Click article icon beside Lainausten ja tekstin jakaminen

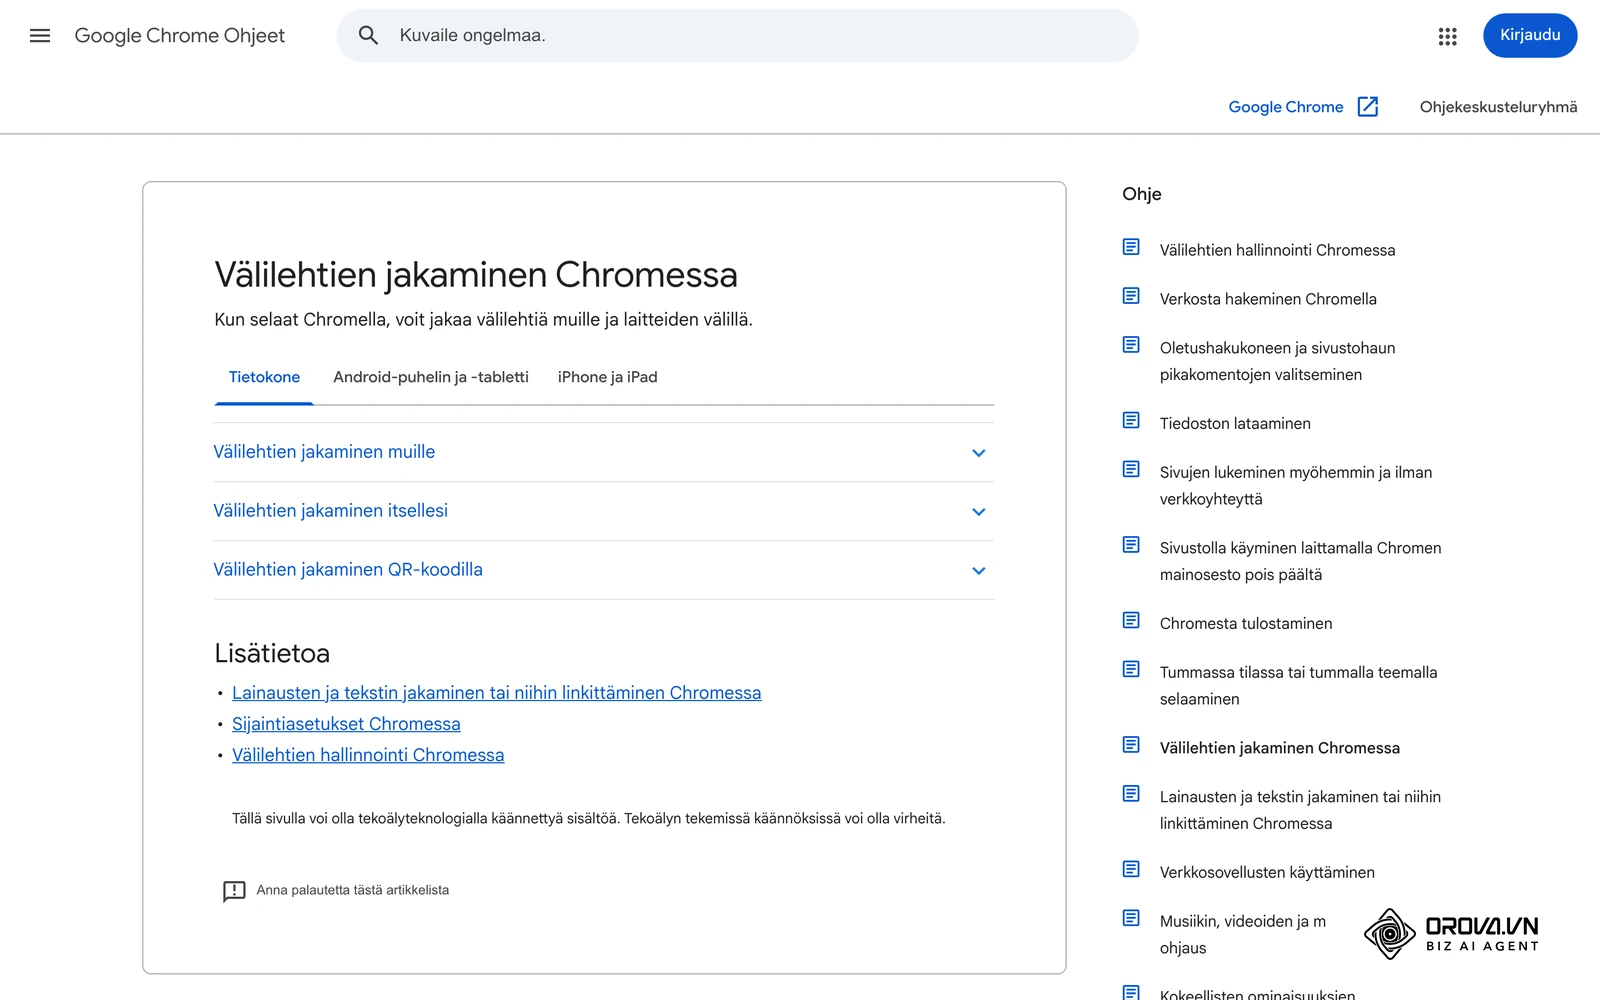tap(1131, 794)
